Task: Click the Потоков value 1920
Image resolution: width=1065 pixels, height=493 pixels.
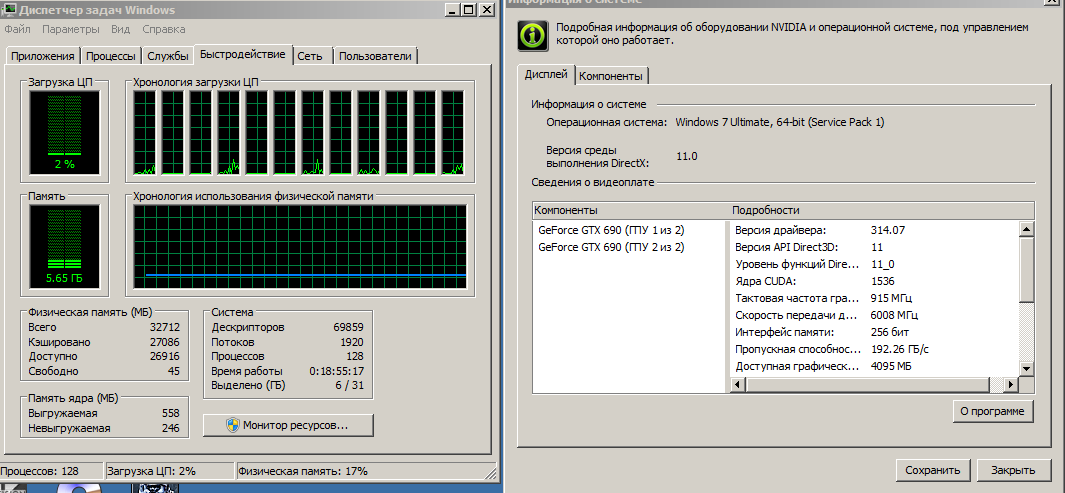Action: pyautogui.click(x=351, y=342)
